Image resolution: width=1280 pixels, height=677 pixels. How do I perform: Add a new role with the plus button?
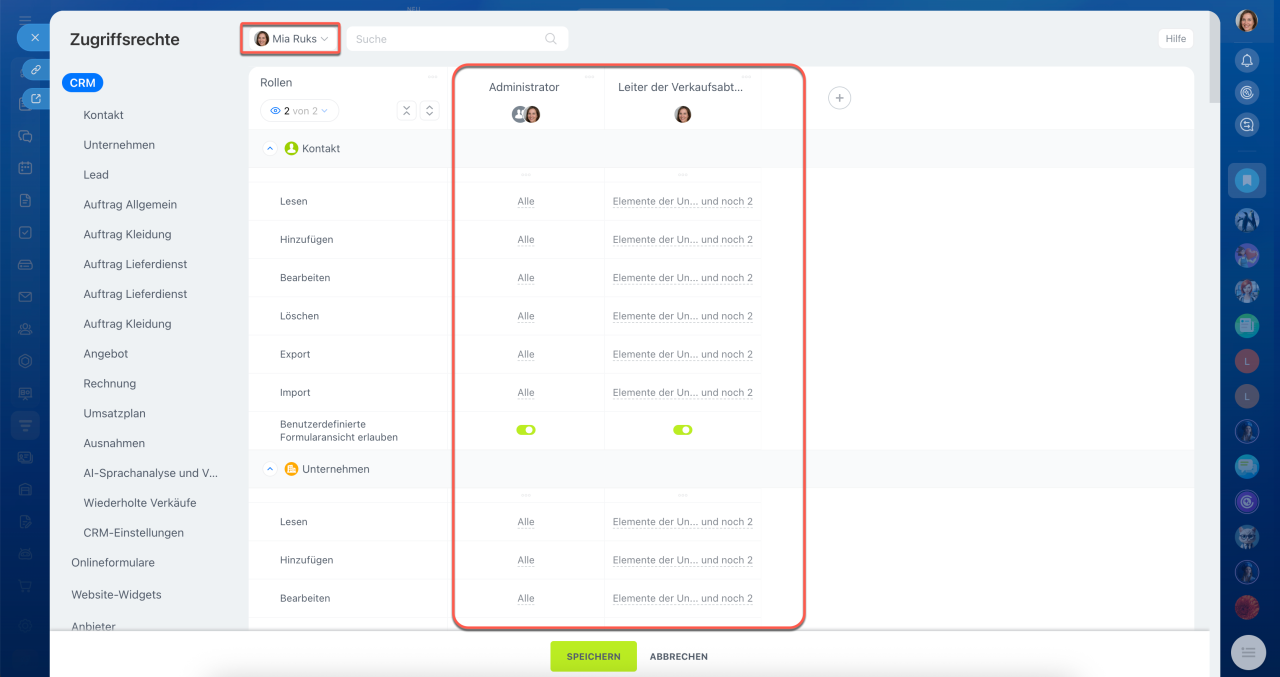(x=840, y=98)
